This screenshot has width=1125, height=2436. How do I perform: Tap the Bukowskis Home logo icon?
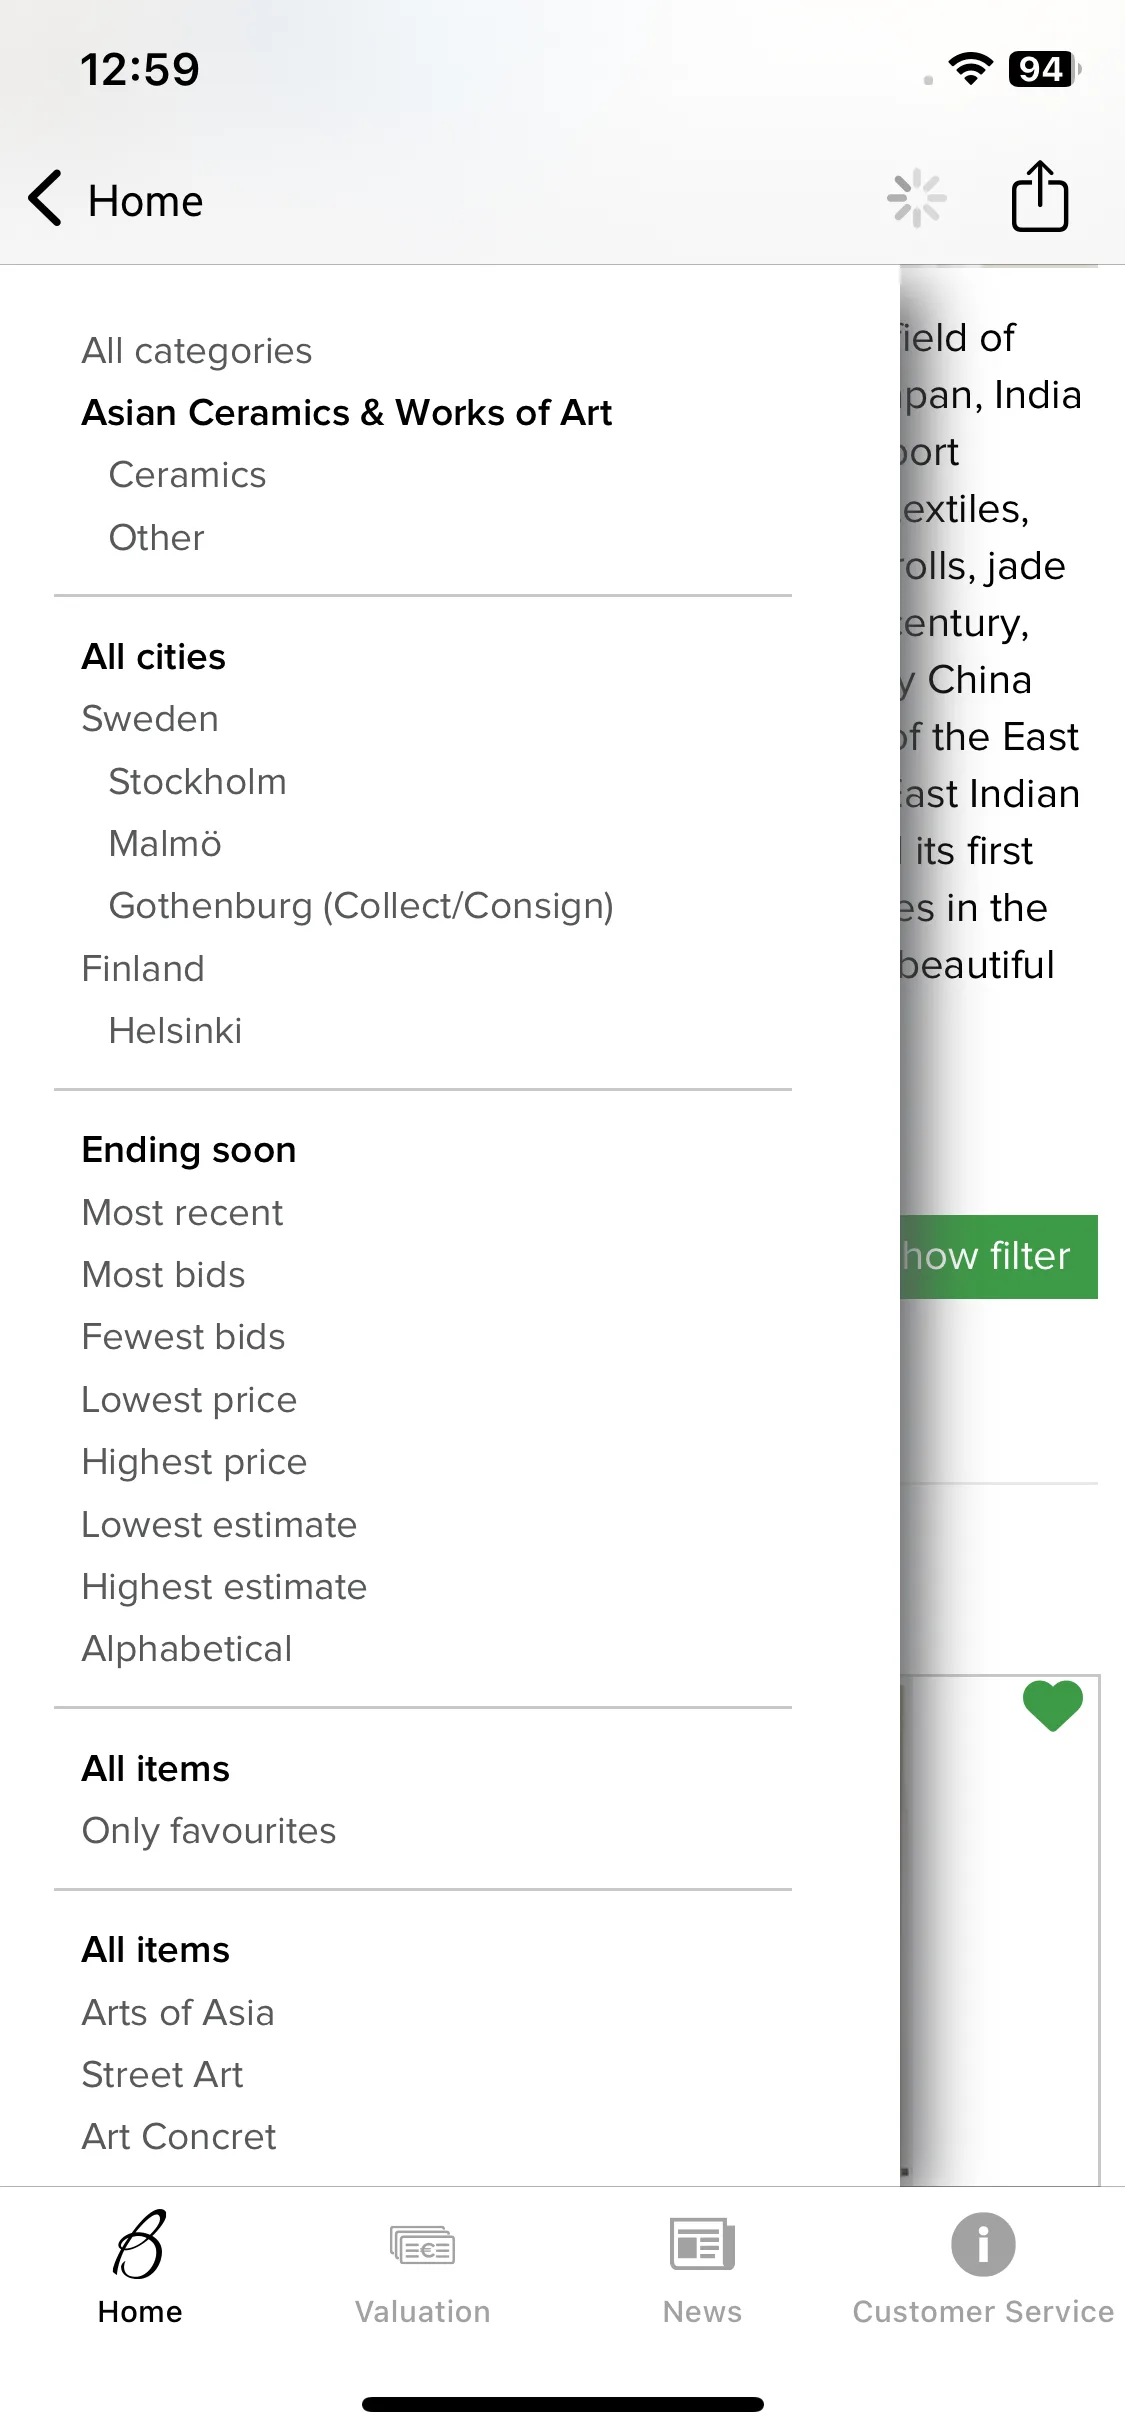point(140,2245)
